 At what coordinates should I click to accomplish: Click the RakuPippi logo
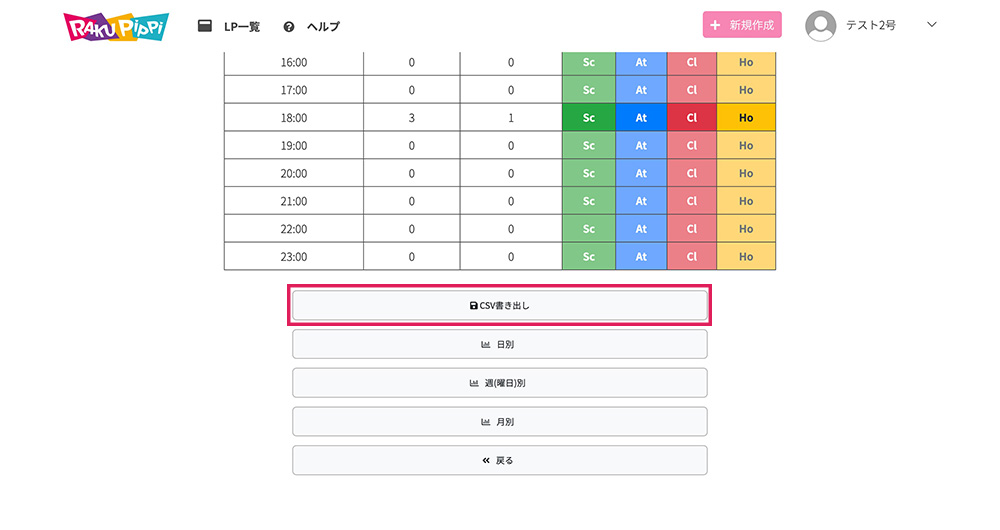116,27
